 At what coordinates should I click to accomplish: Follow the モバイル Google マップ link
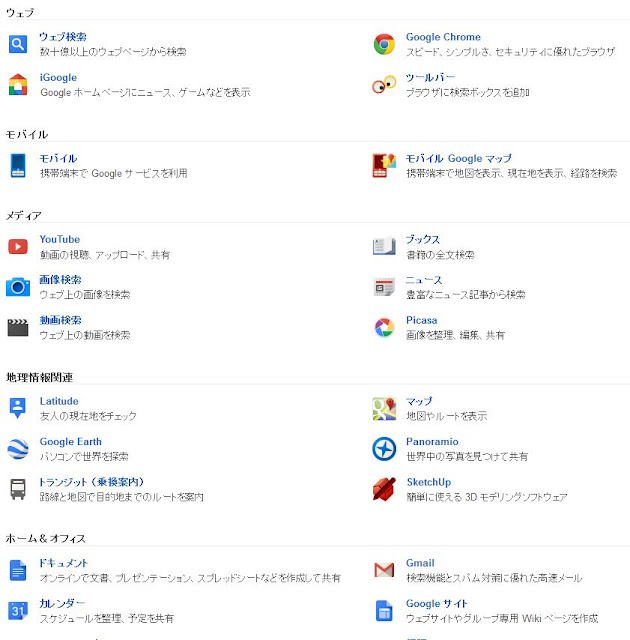[458, 158]
